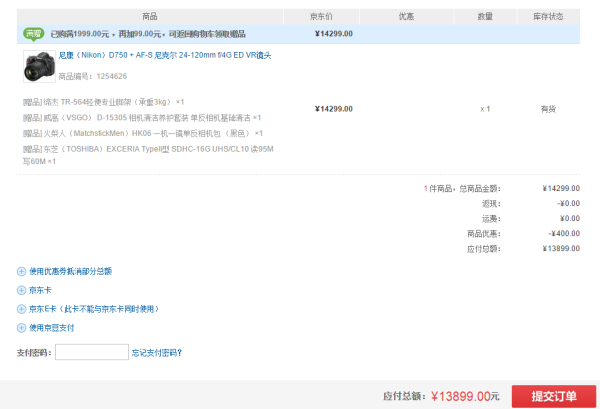This screenshot has height=409, width=600.
Task: Open the Nikon D750 product link
Action: pyautogui.click(x=165, y=55)
